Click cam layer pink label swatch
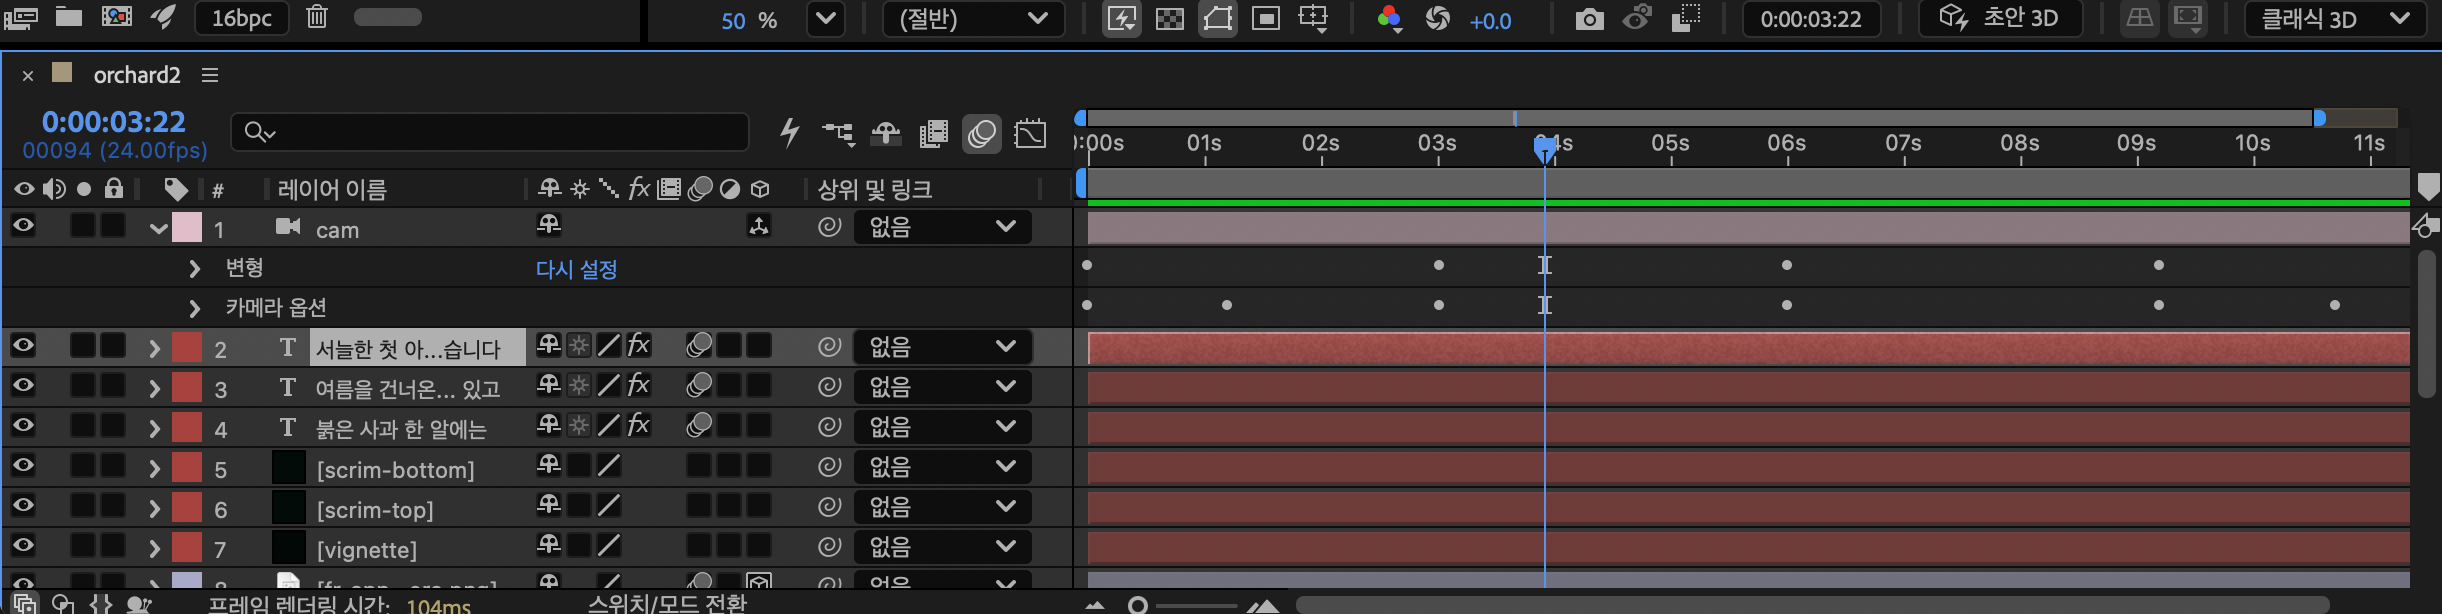This screenshot has width=2442, height=614. point(187,227)
